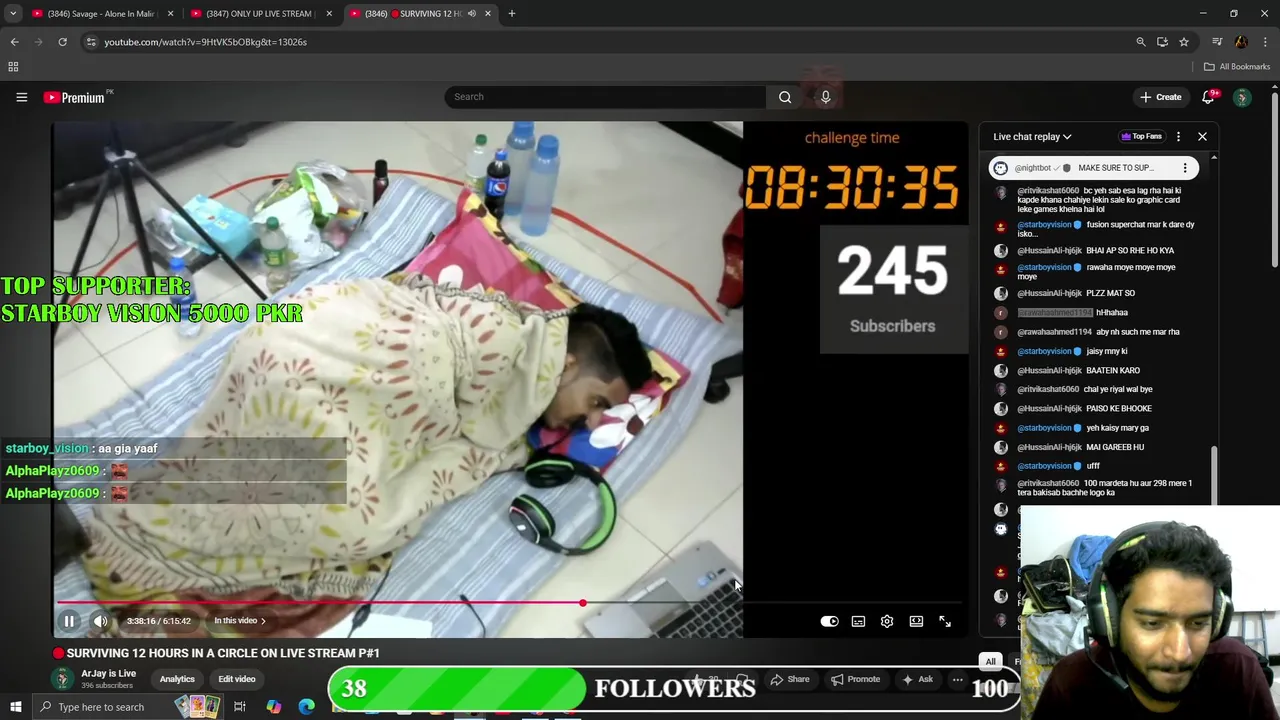1280x720 pixels.
Task: Open video Analytics
Action: pos(177,679)
